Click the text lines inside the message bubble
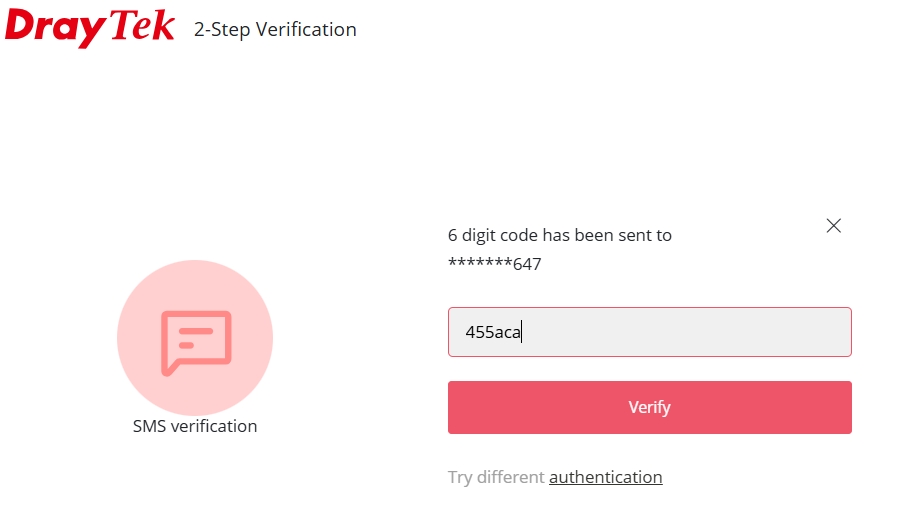This screenshot has width=924, height=510. click(194, 338)
